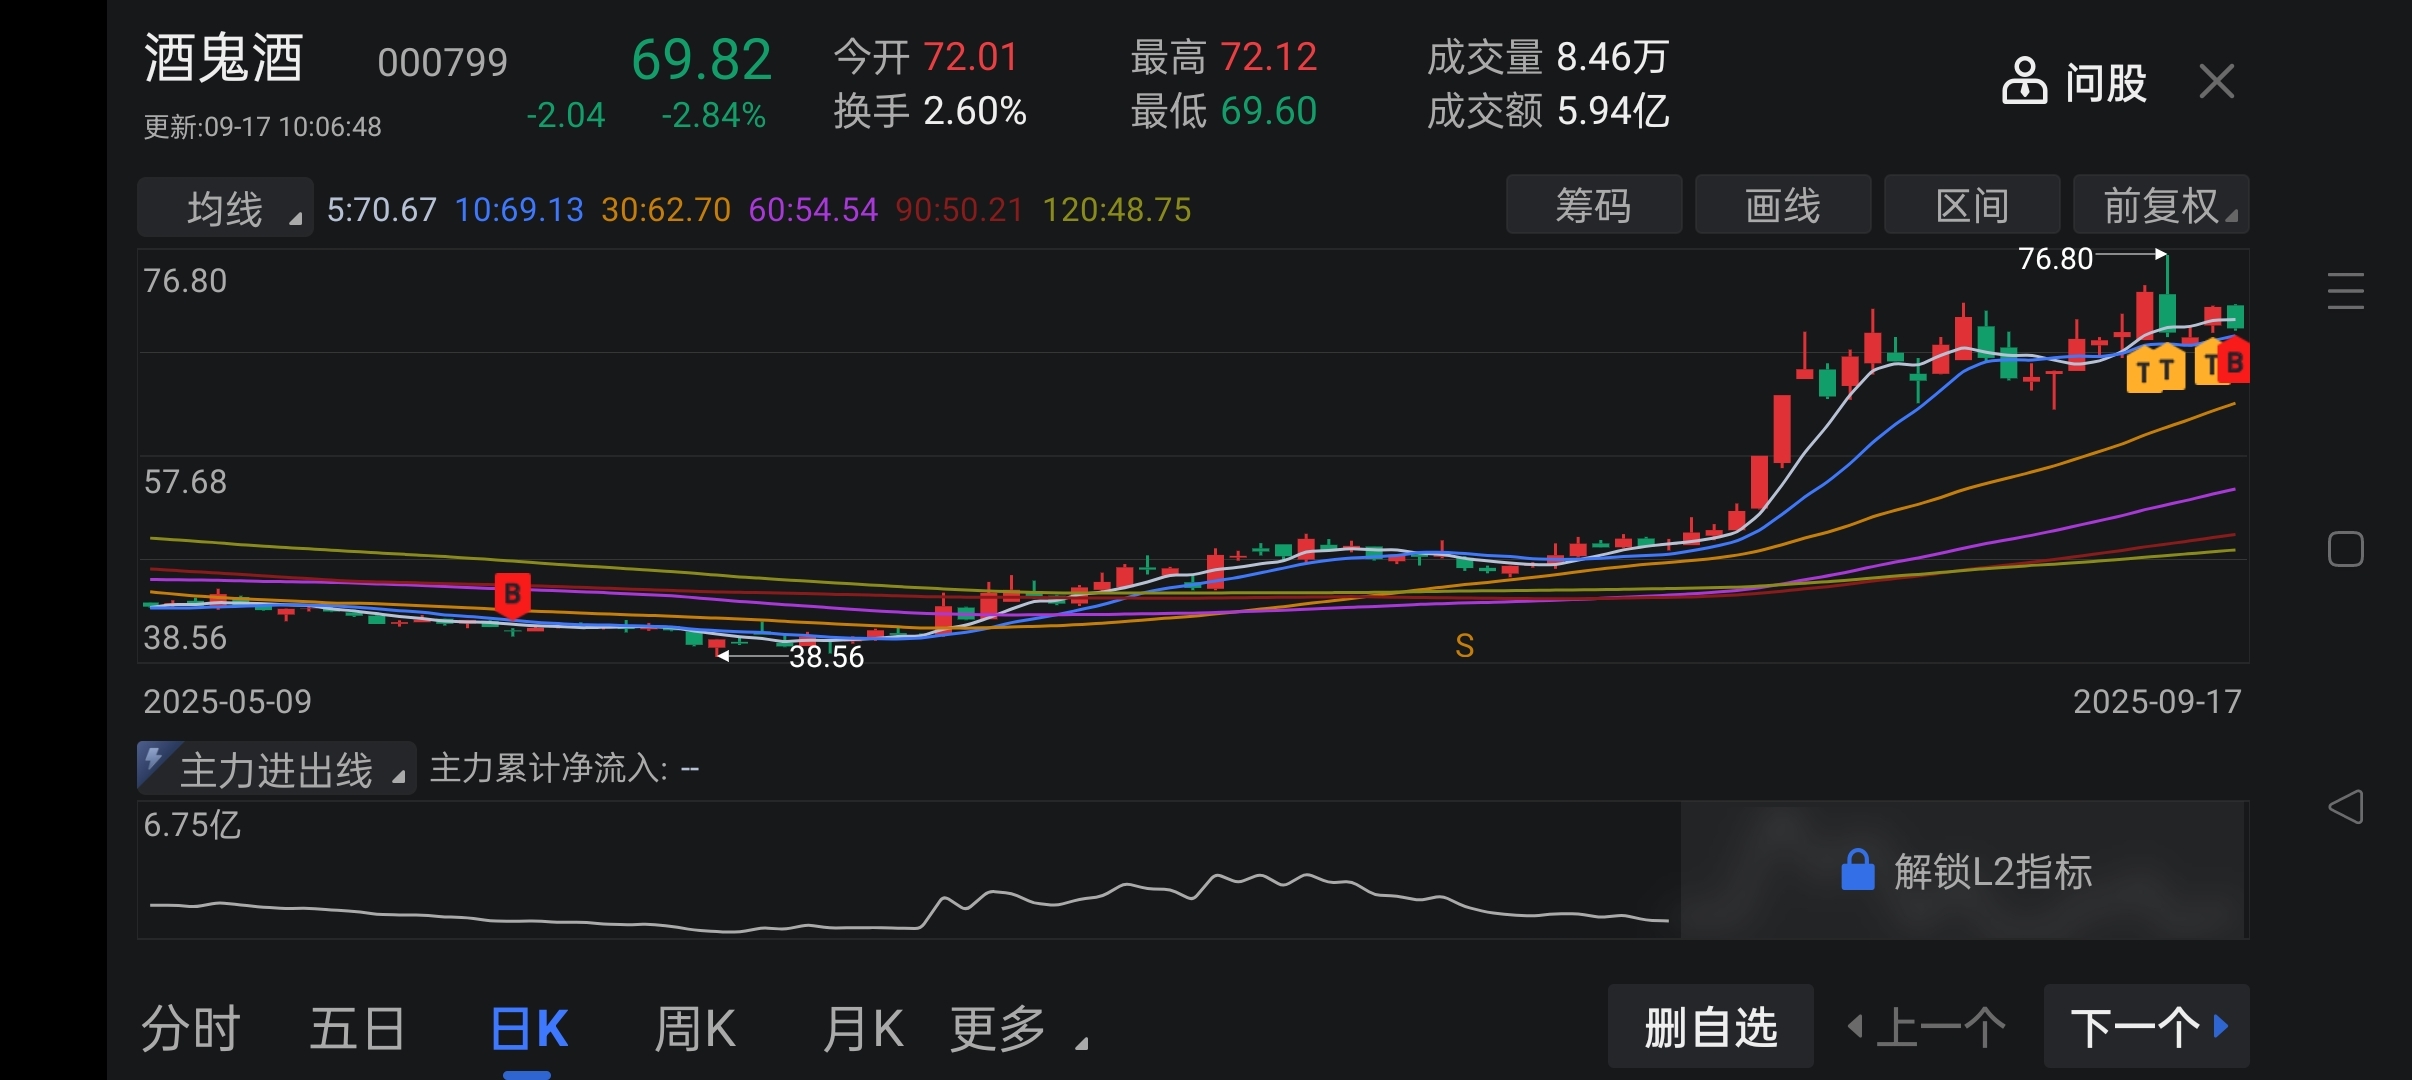Screen dimensions: 2412x1080
Task: Tap the 今开 72.01 opening price
Action: (x=926, y=57)
